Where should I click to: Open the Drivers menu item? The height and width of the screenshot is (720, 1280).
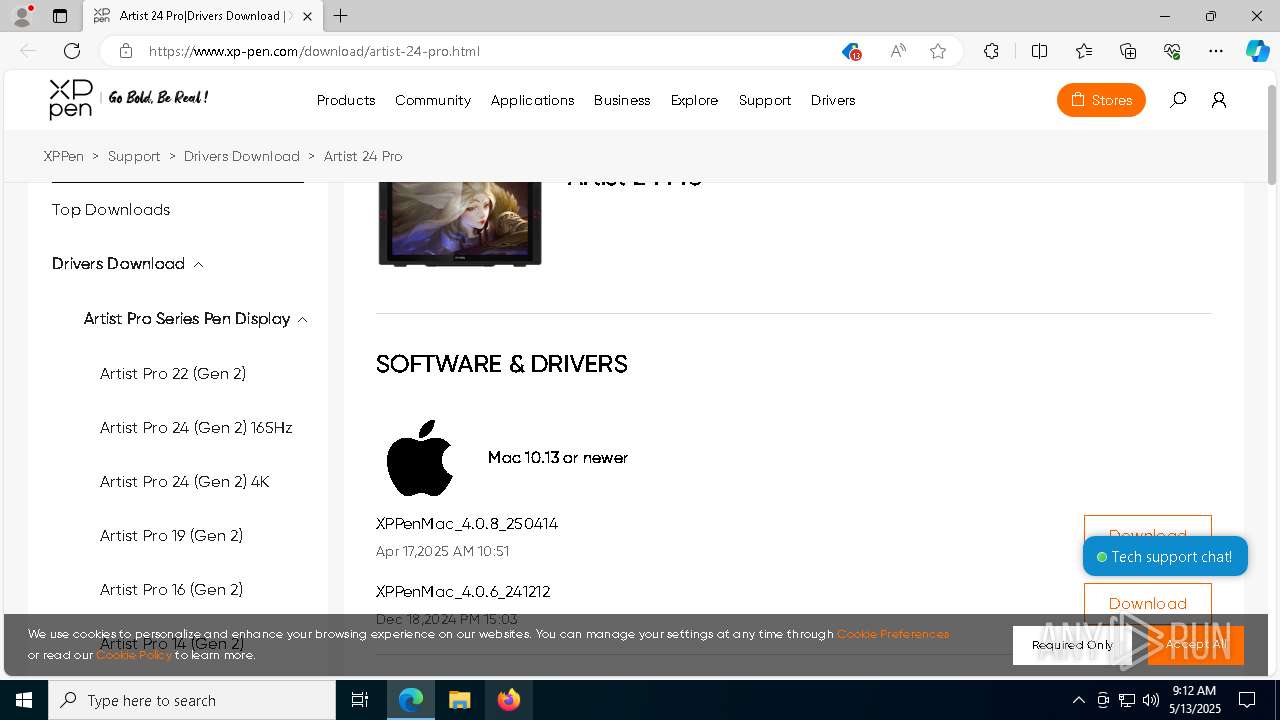(x=833, y=100)
